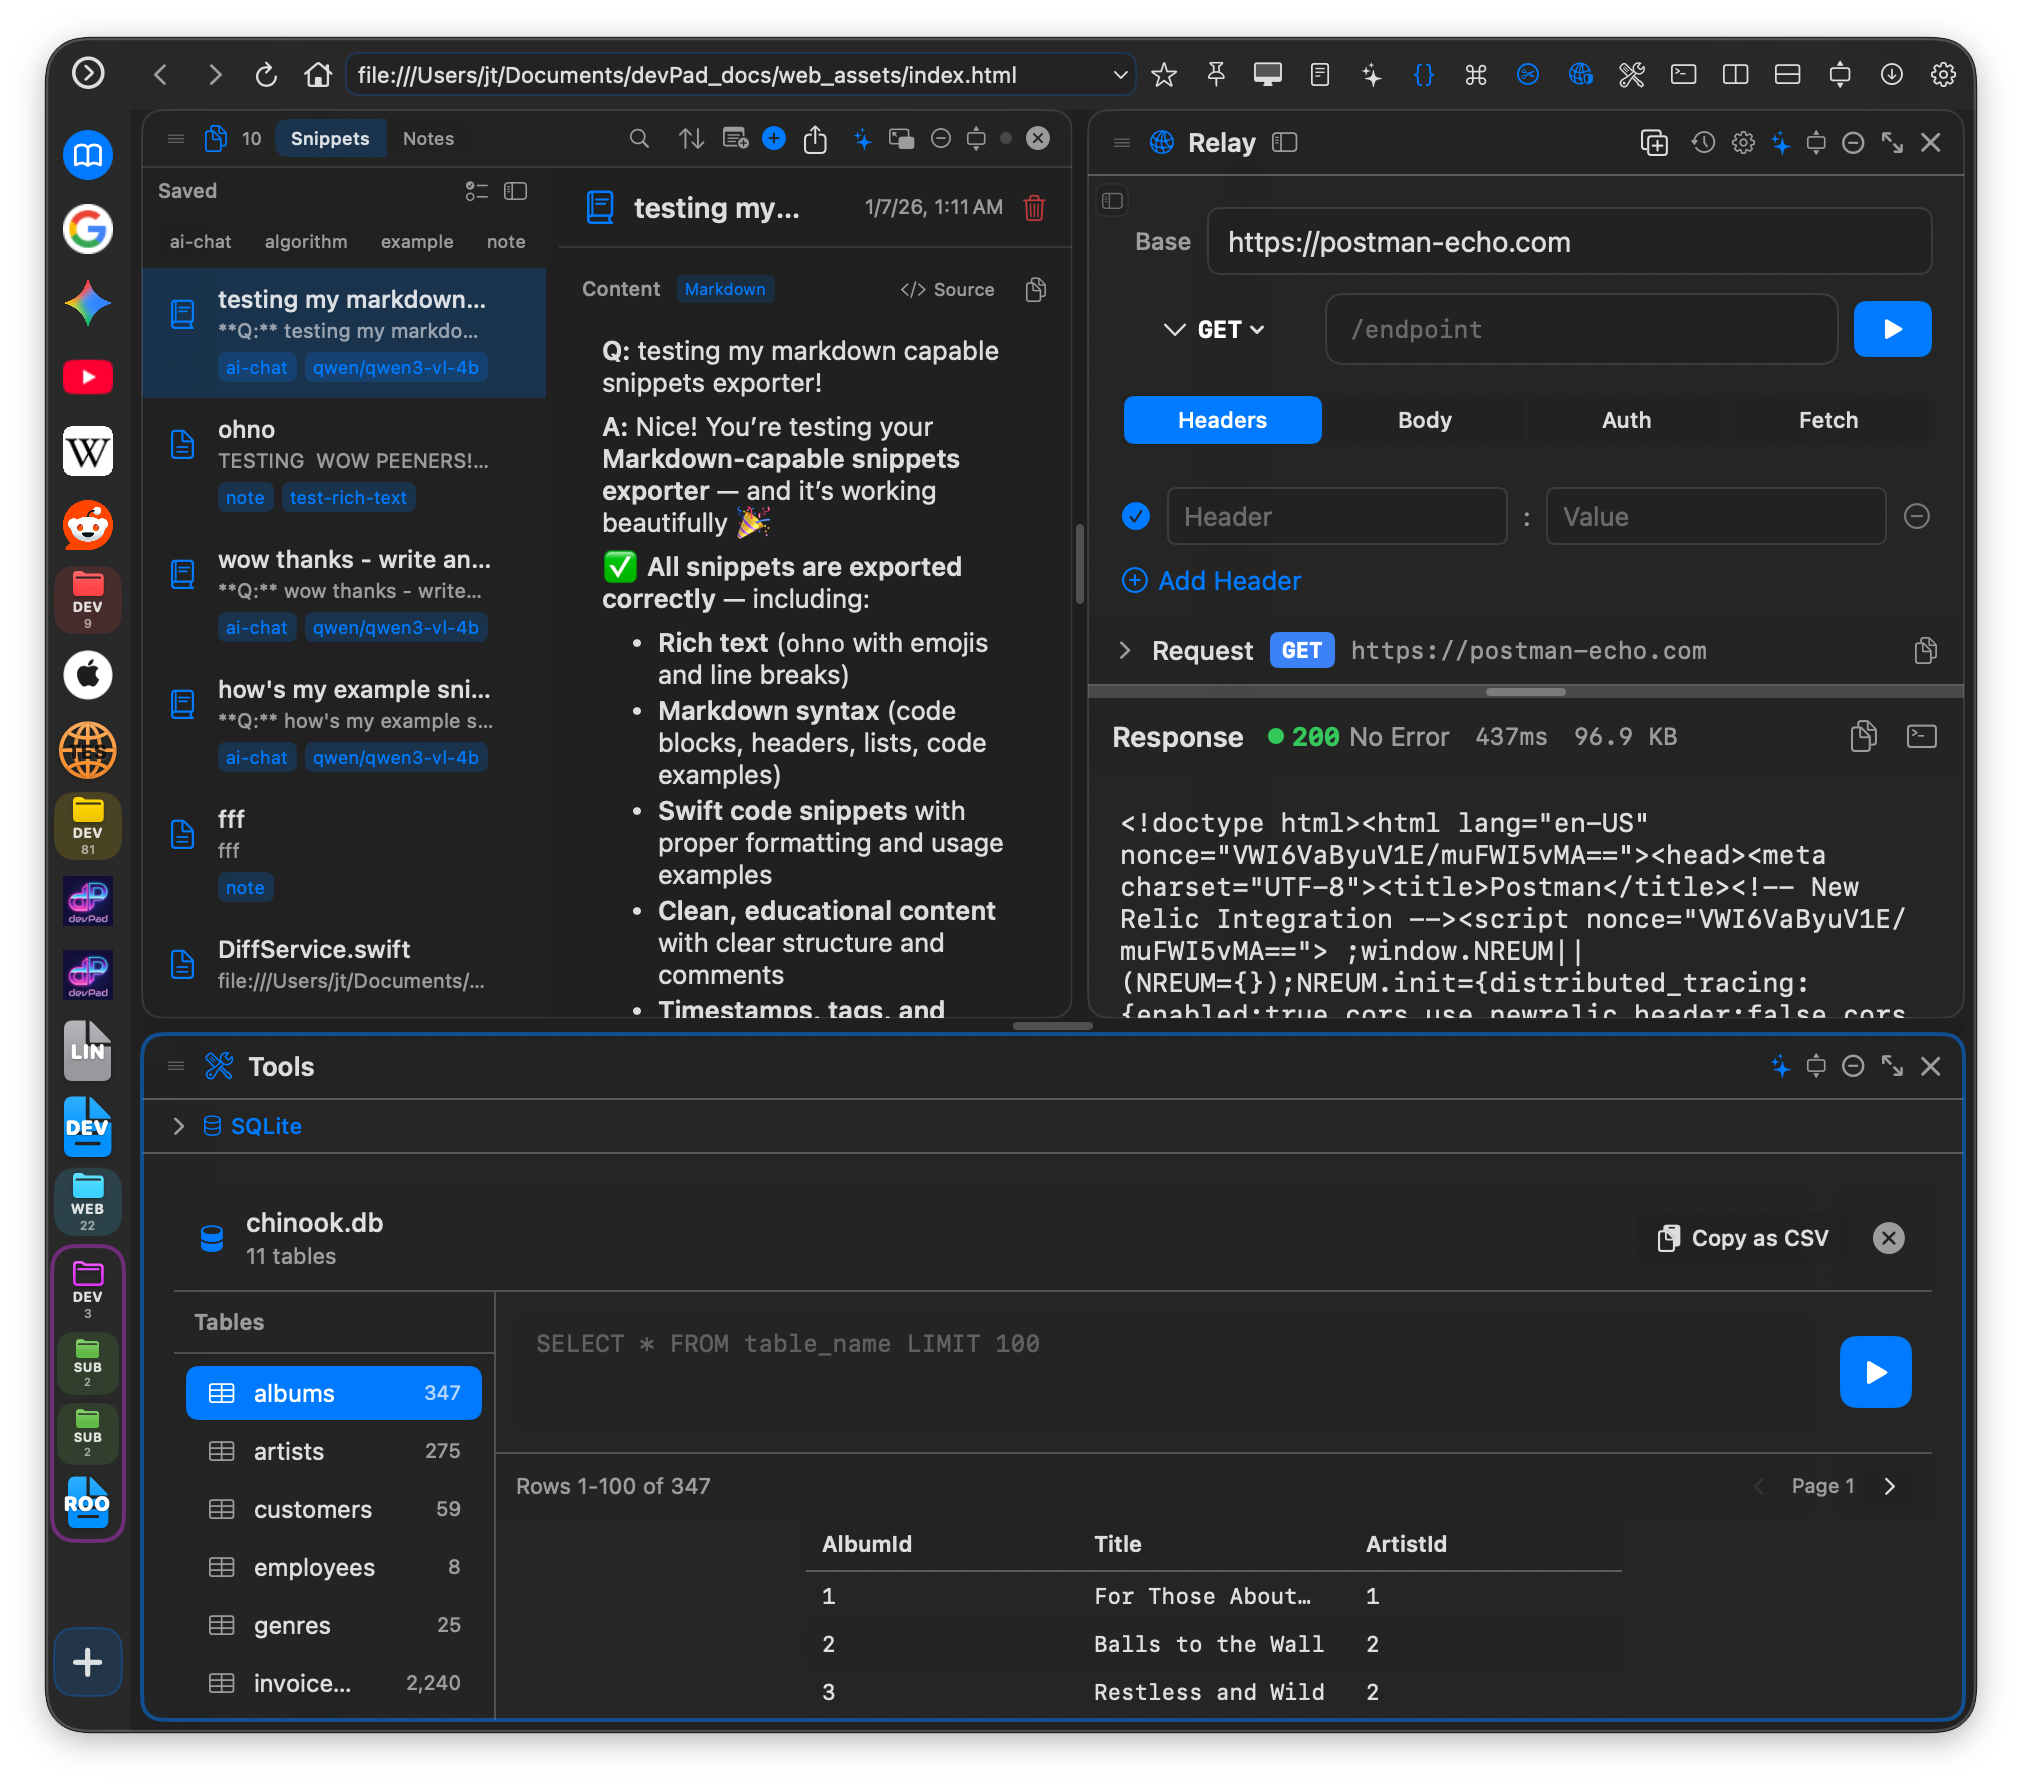The width and height of the screenshot is (2022, 1786).
Task: Switch content to Source view
Action: coord(946,290)
